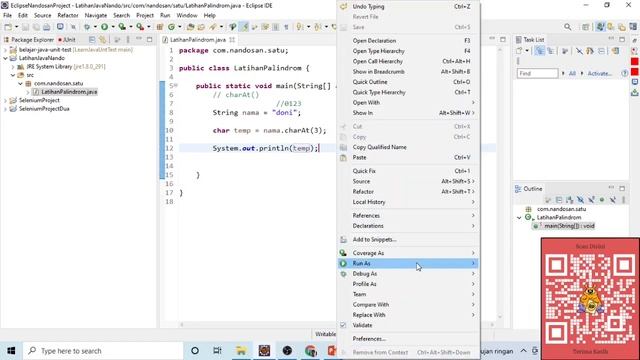This screenshot has height=360, width=640.
Task: Select the Package Explorer tab
Action: (29, 40)
